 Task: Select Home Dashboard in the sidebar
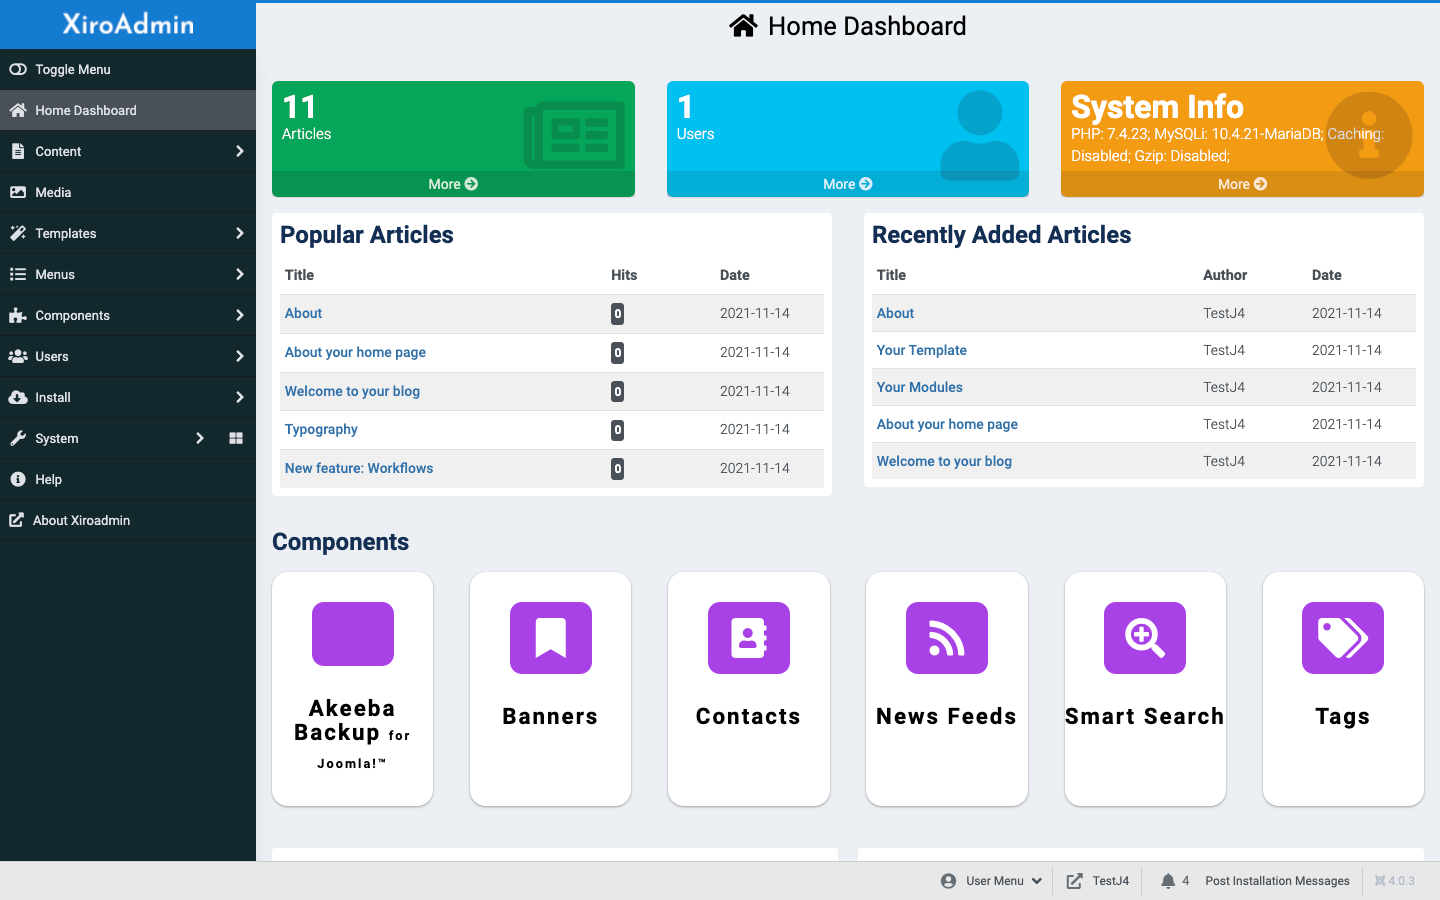pyautogui.click(x=83, y=110)
